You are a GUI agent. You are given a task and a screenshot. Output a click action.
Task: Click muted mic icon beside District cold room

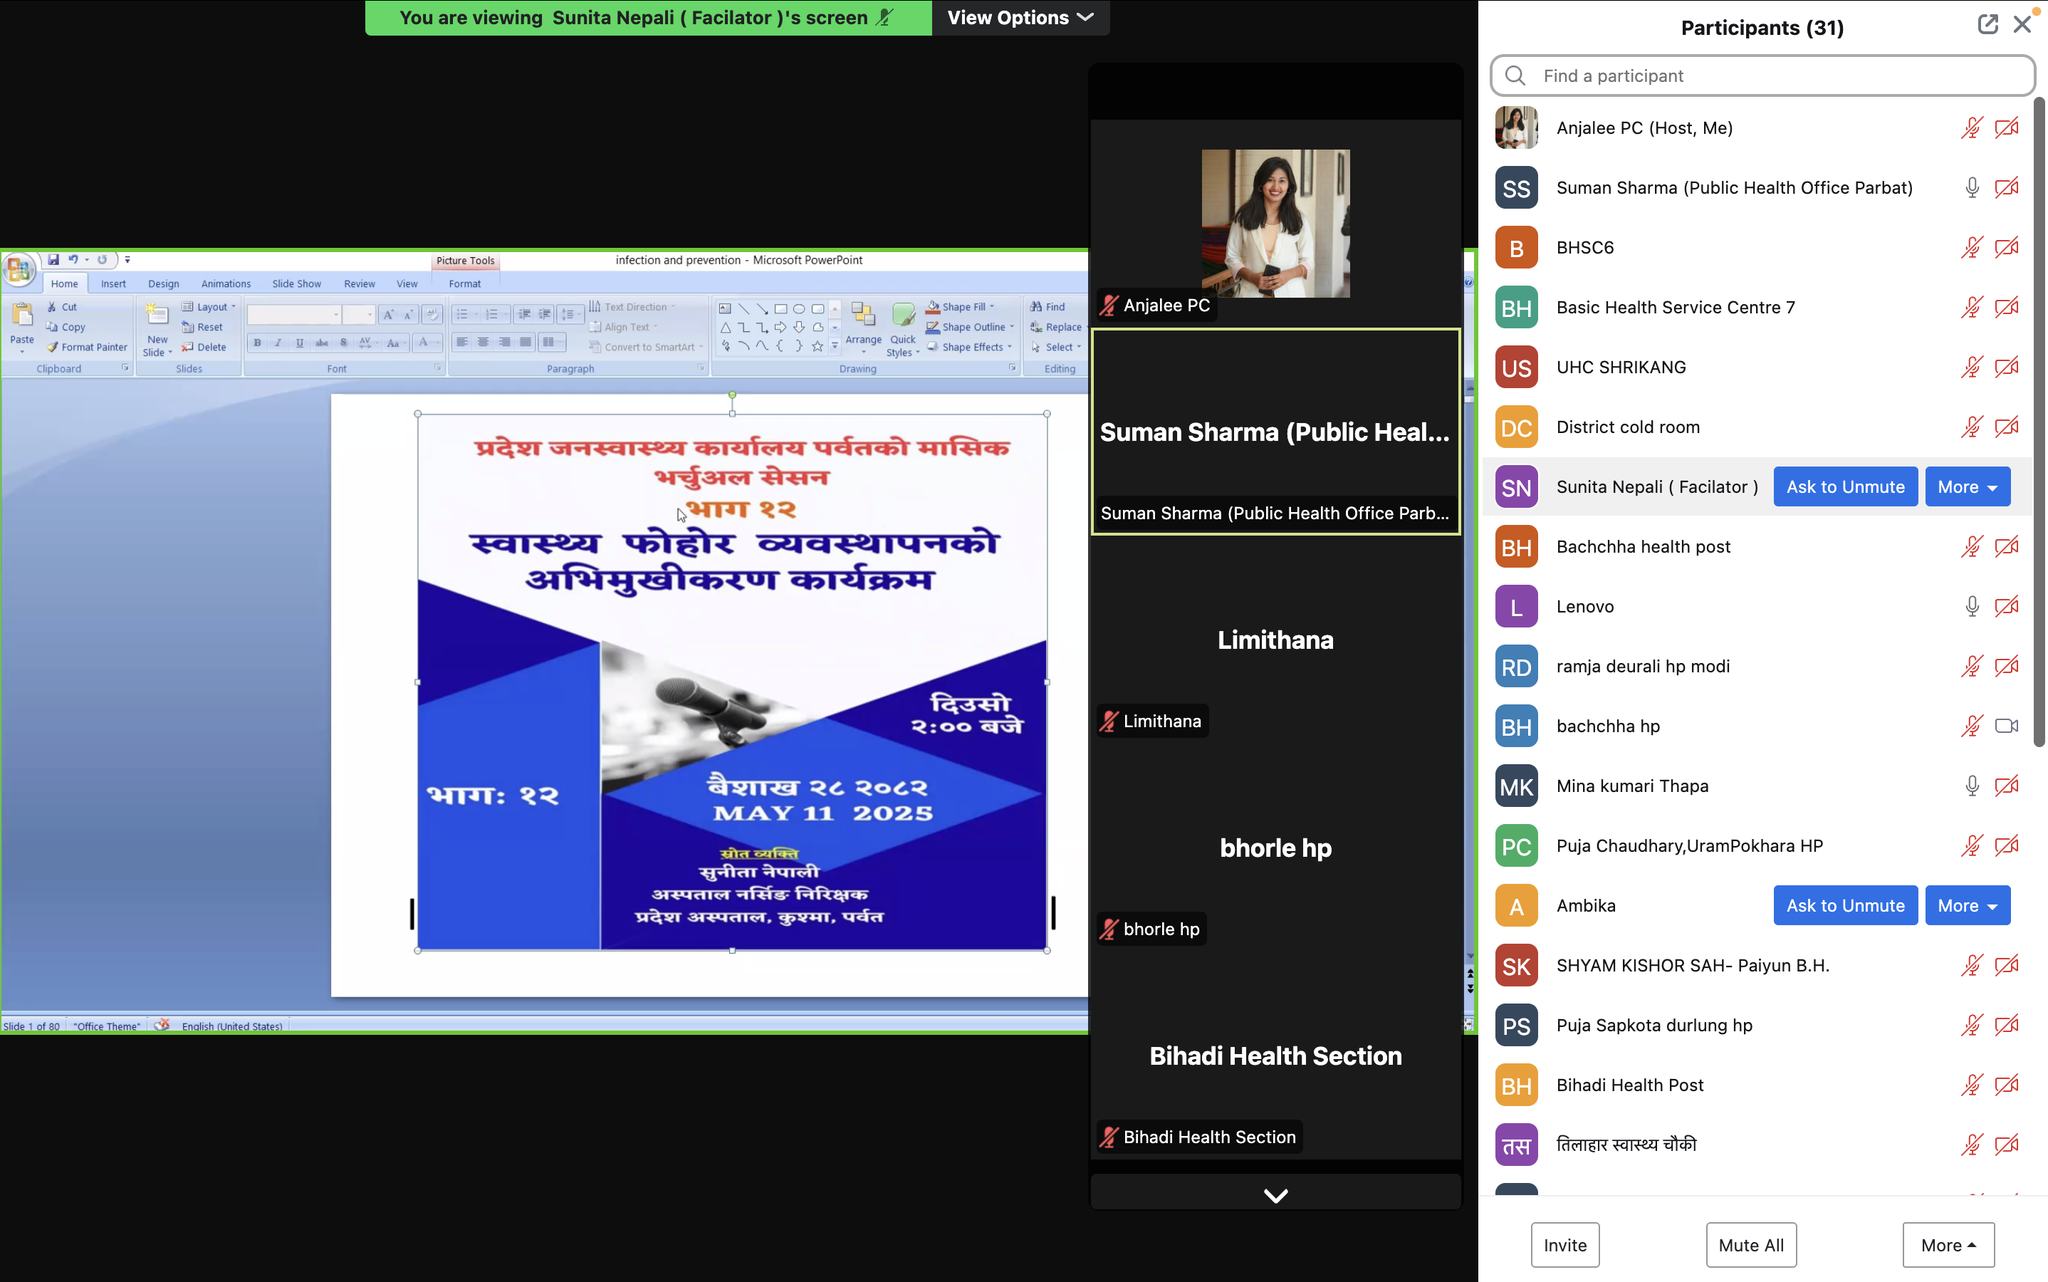[1971, 427]
